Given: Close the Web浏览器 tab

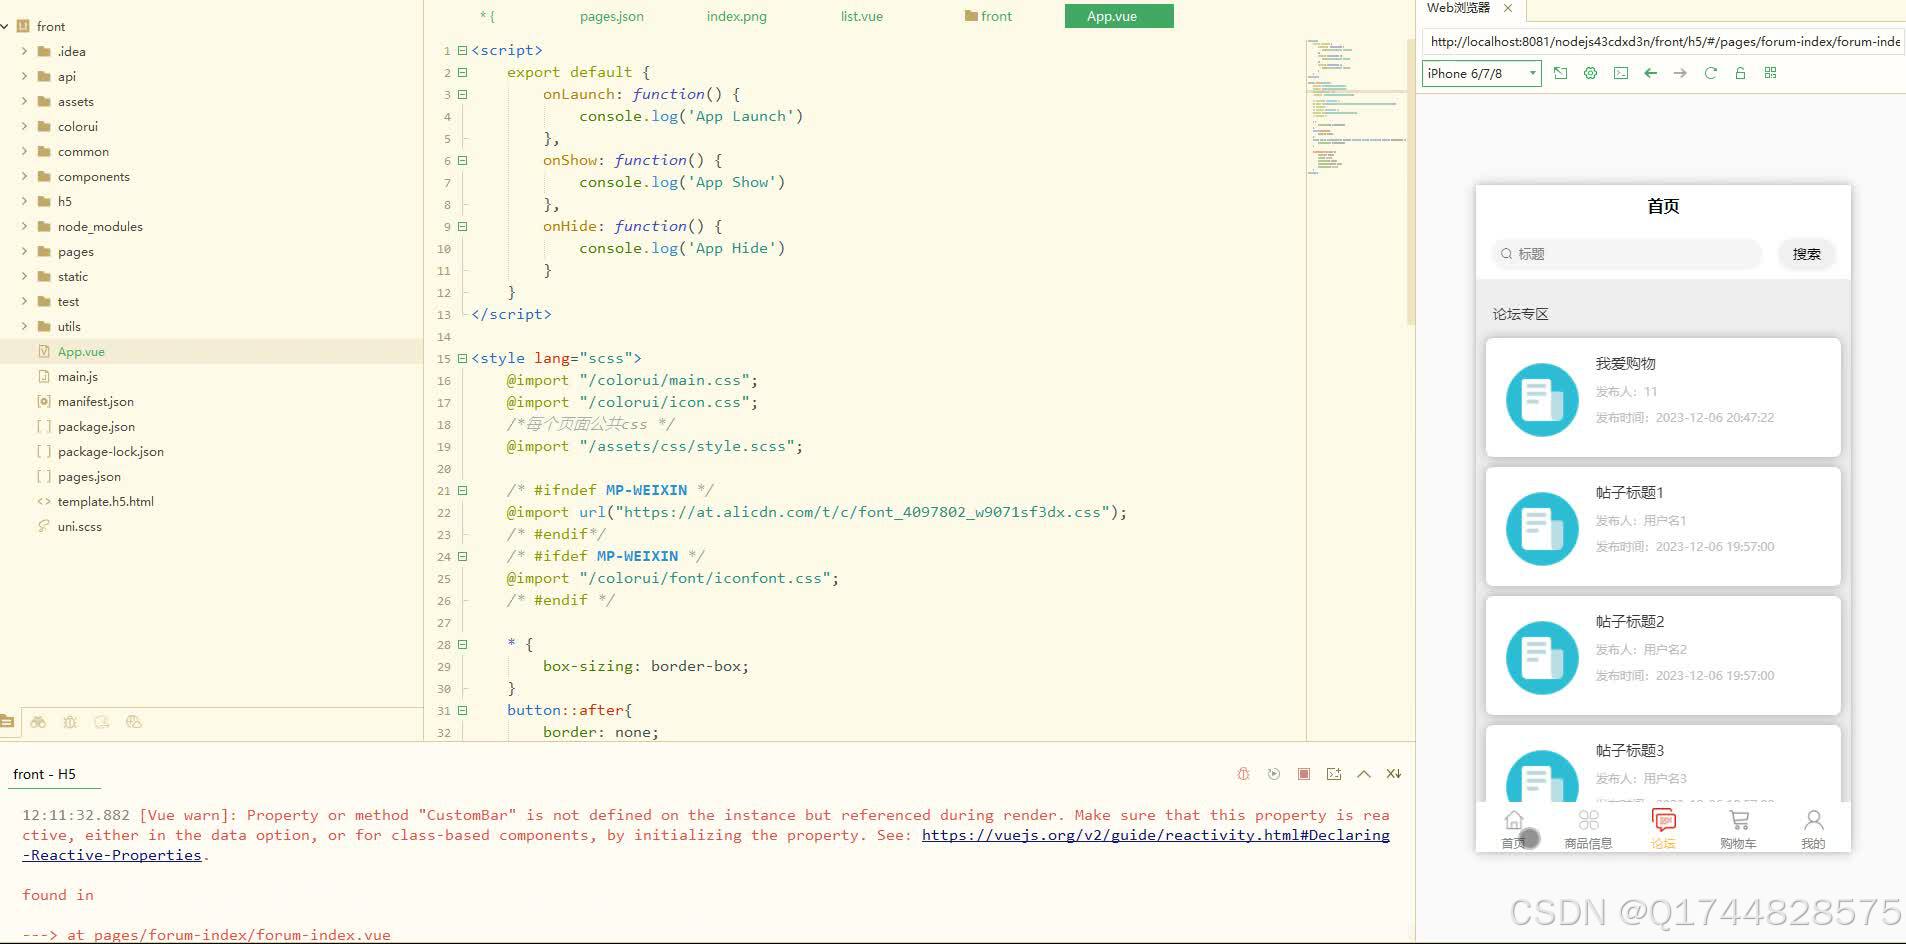Looking at the screenshot, I should tap(1508, 8).
